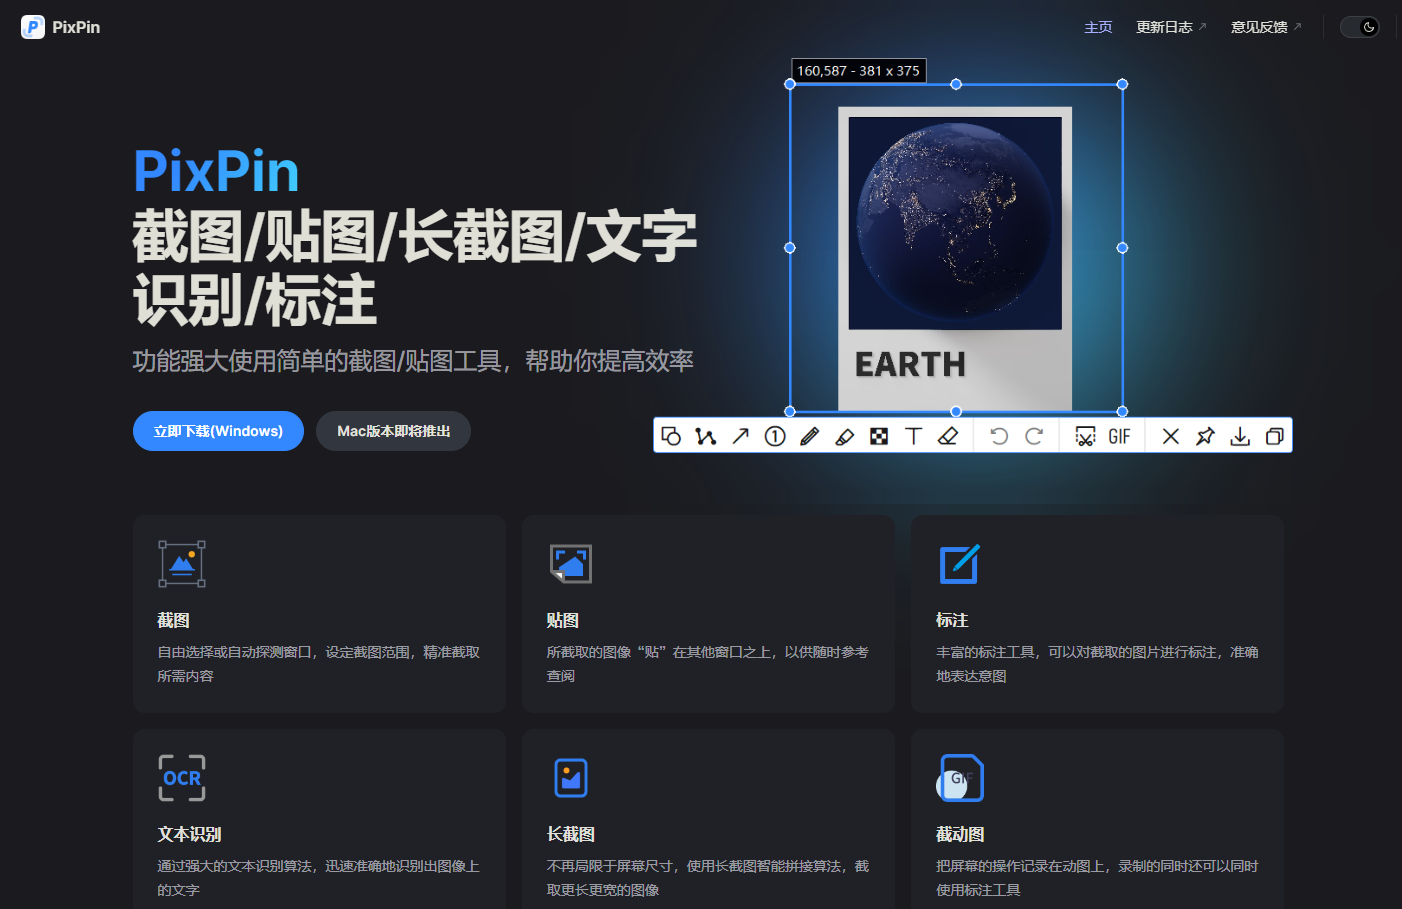Click the EARTH poster image

click(955, 258)
